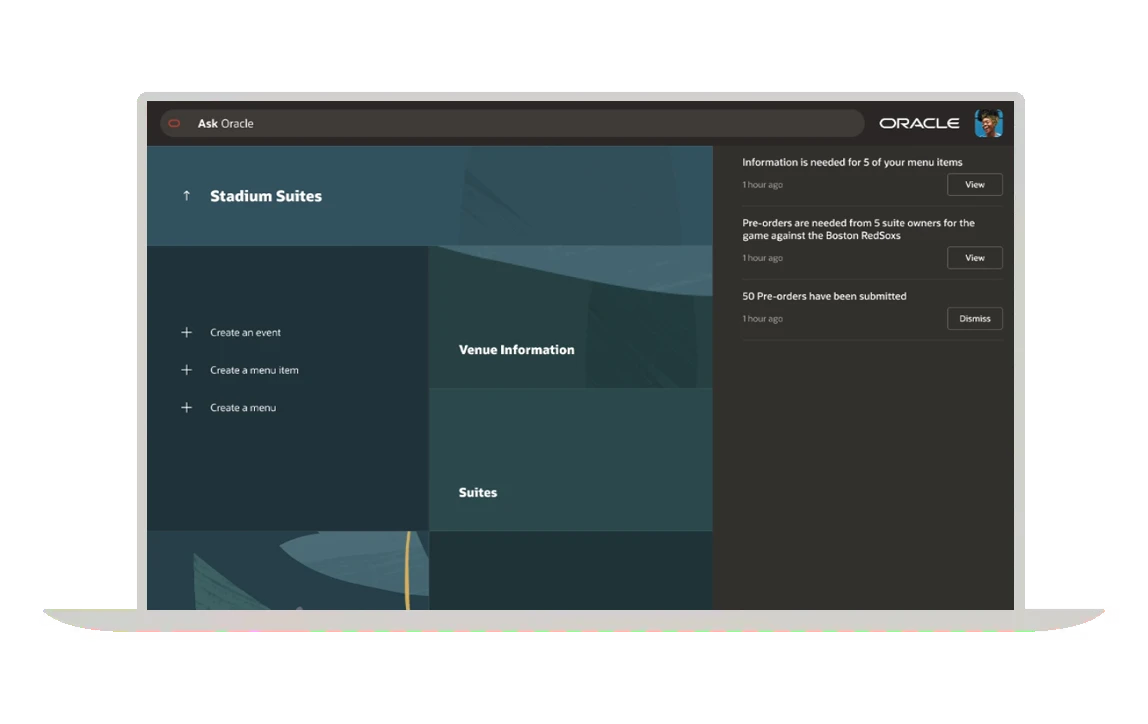Select the plus icon next to Create a menu
Image resolution: width=1148 pixels, height=724 pixels.
[186, 407]
